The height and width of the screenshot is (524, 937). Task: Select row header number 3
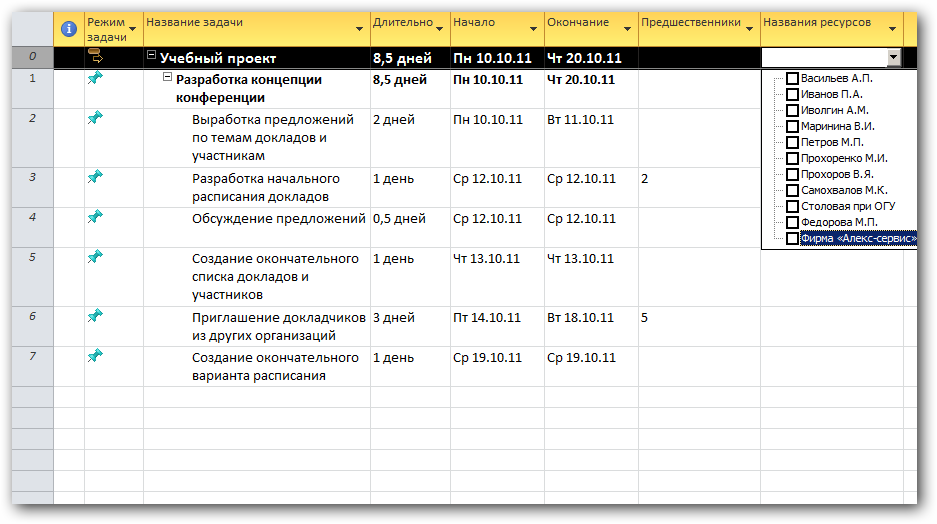[x=32, y=188]
